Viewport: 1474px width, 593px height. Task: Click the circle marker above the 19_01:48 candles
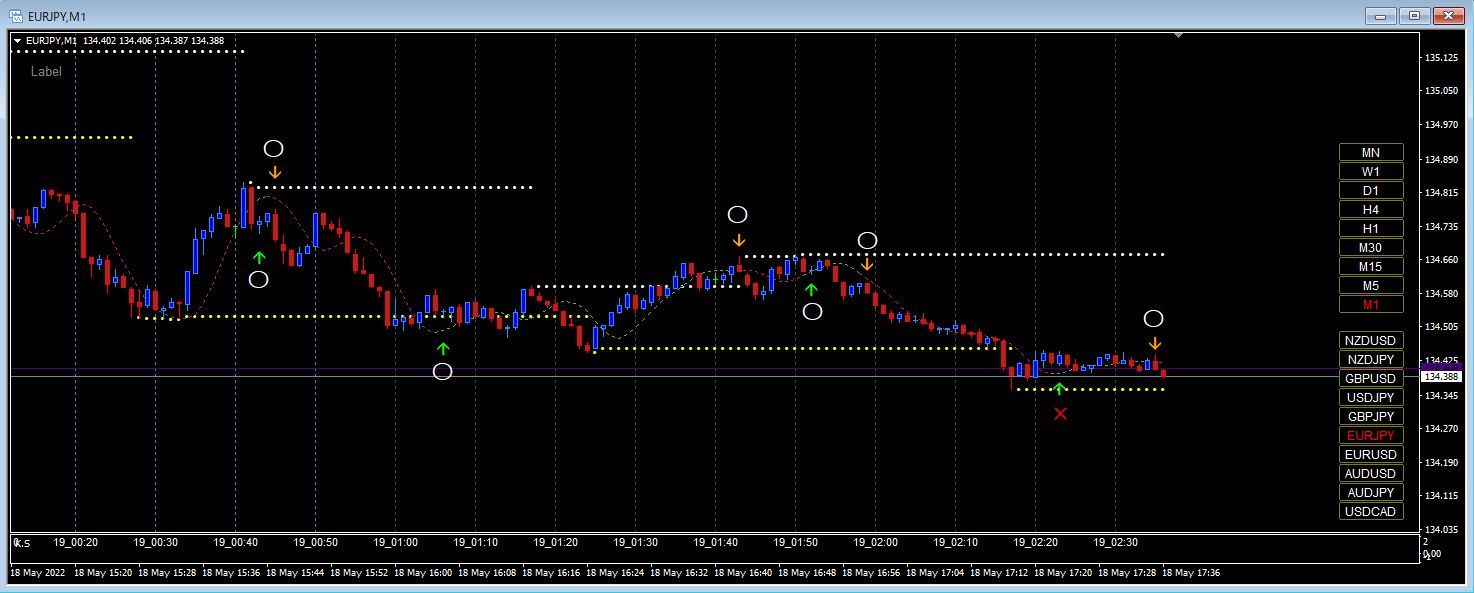click(x=867, y=240)
